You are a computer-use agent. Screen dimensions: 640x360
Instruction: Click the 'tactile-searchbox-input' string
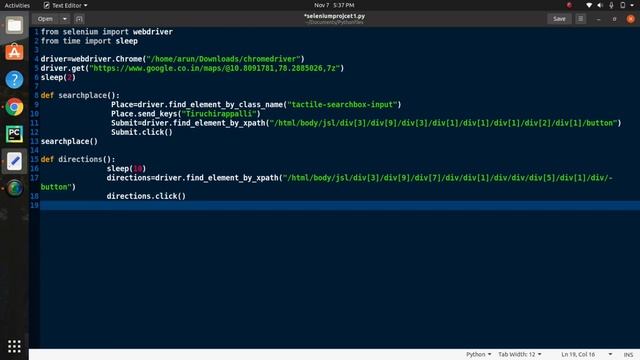342,104
